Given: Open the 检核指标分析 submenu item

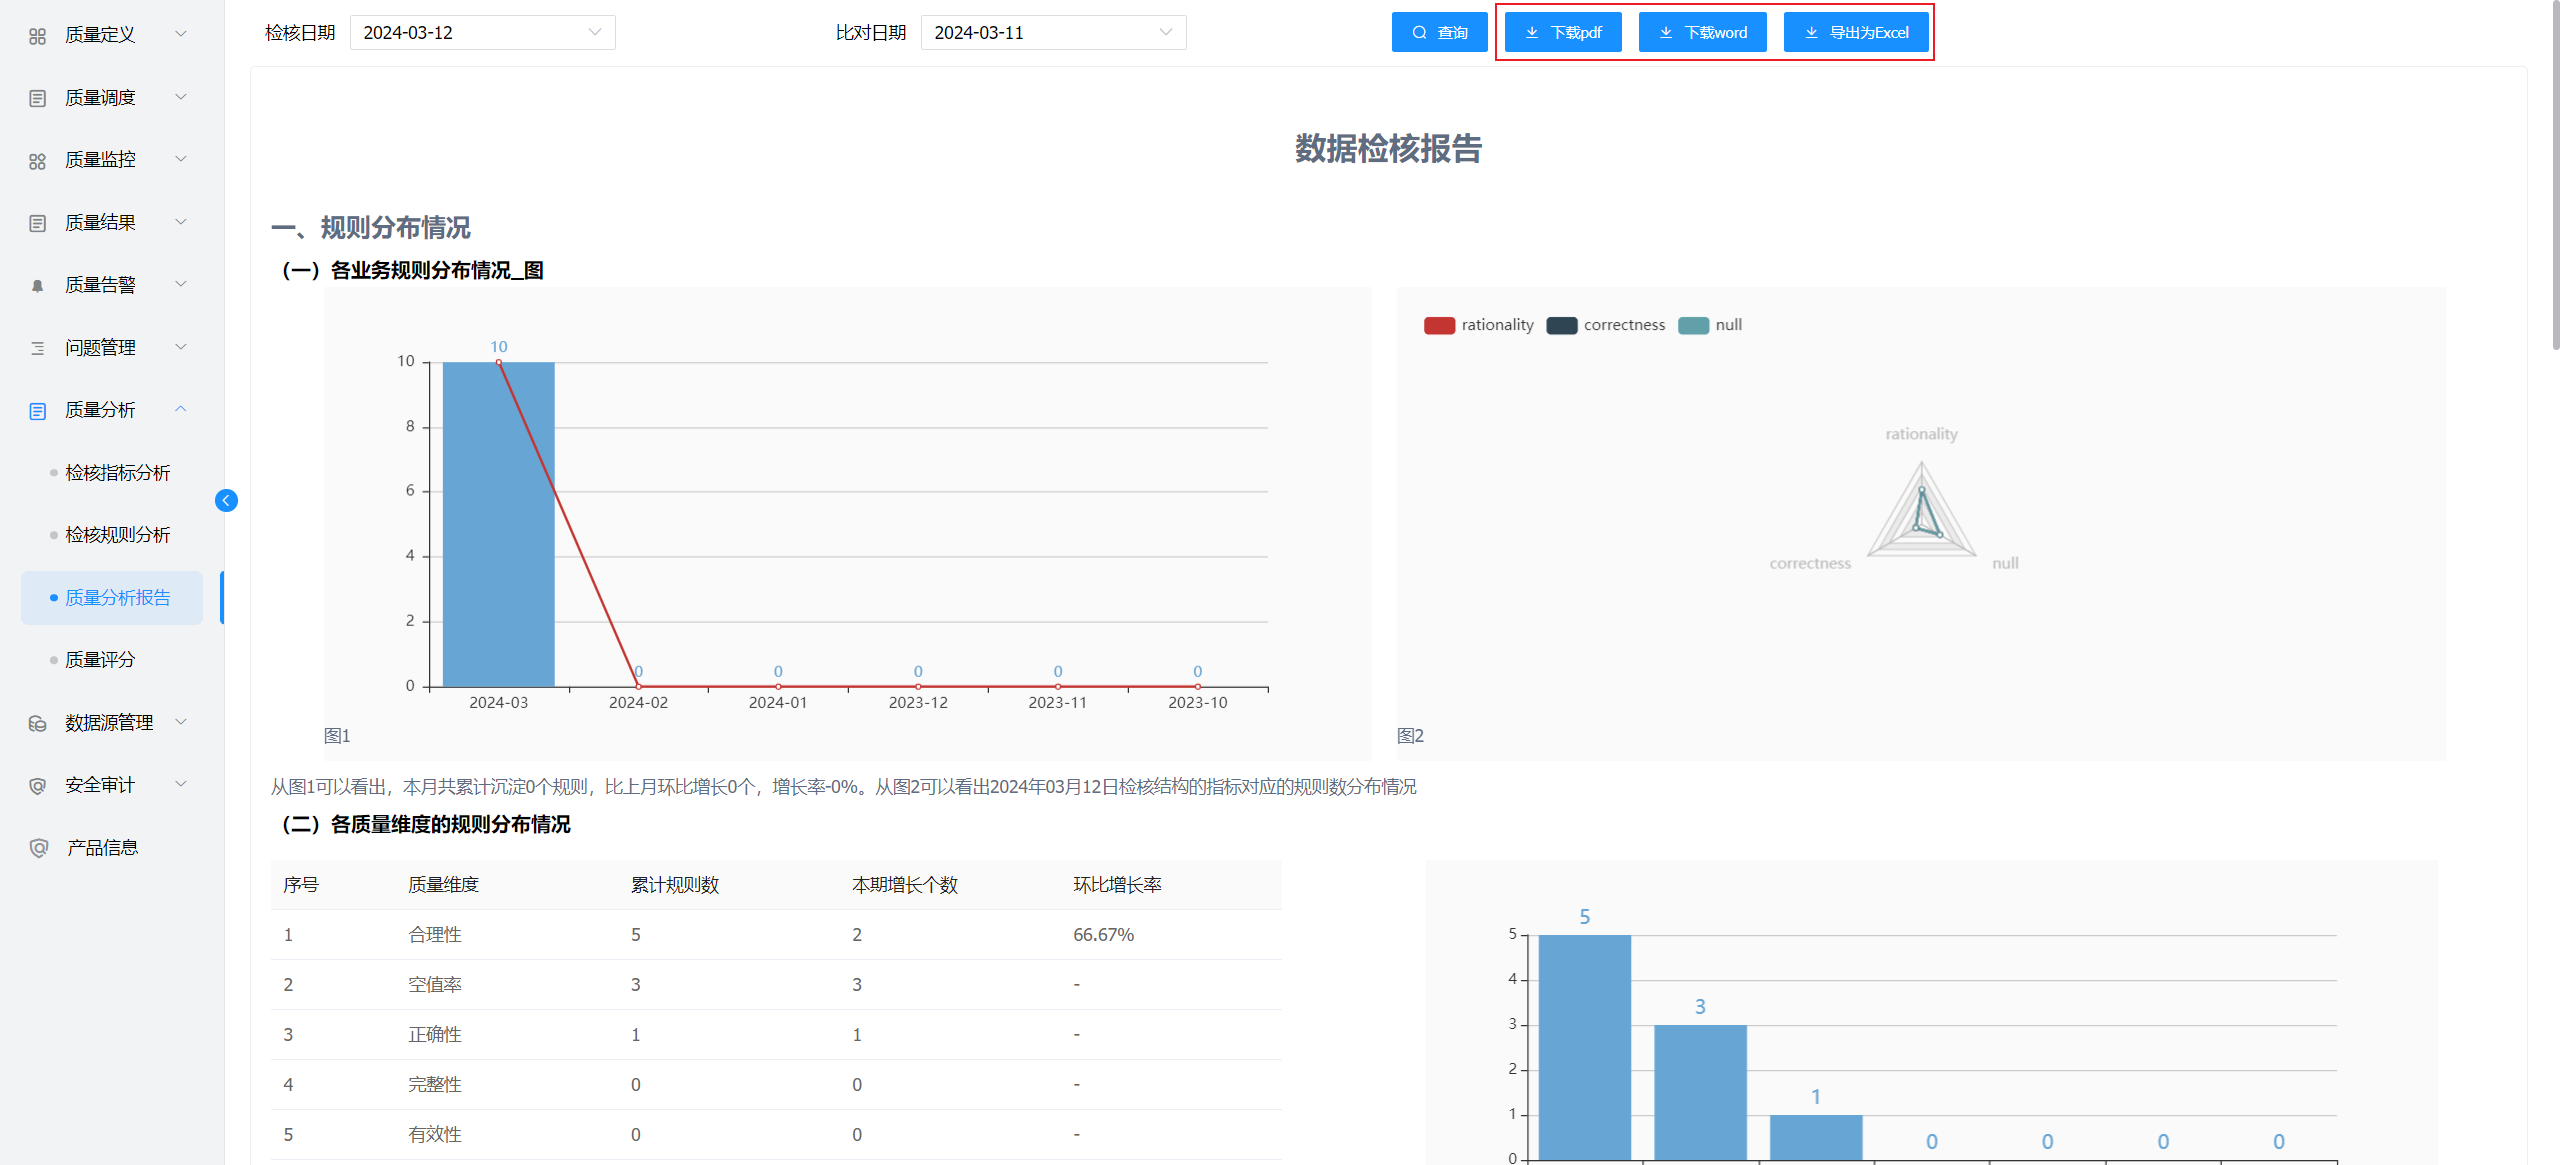Looking at the screenshot, I should tap(118, 473).
